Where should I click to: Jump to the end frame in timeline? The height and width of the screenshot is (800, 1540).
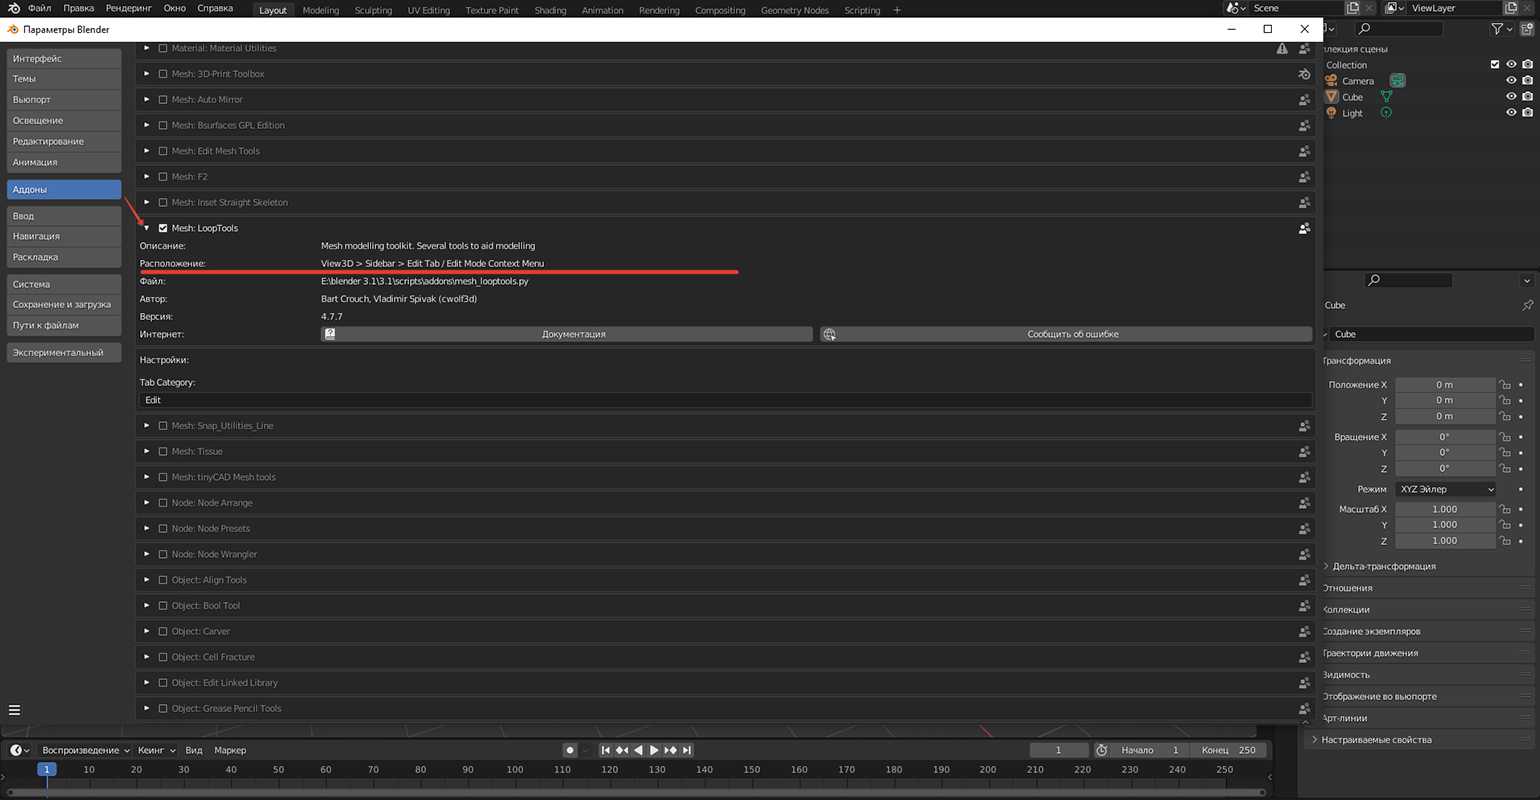[687, 750]
